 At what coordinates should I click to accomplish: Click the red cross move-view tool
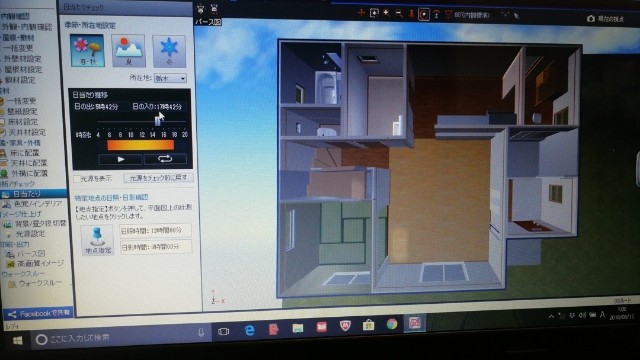(361, 13)
